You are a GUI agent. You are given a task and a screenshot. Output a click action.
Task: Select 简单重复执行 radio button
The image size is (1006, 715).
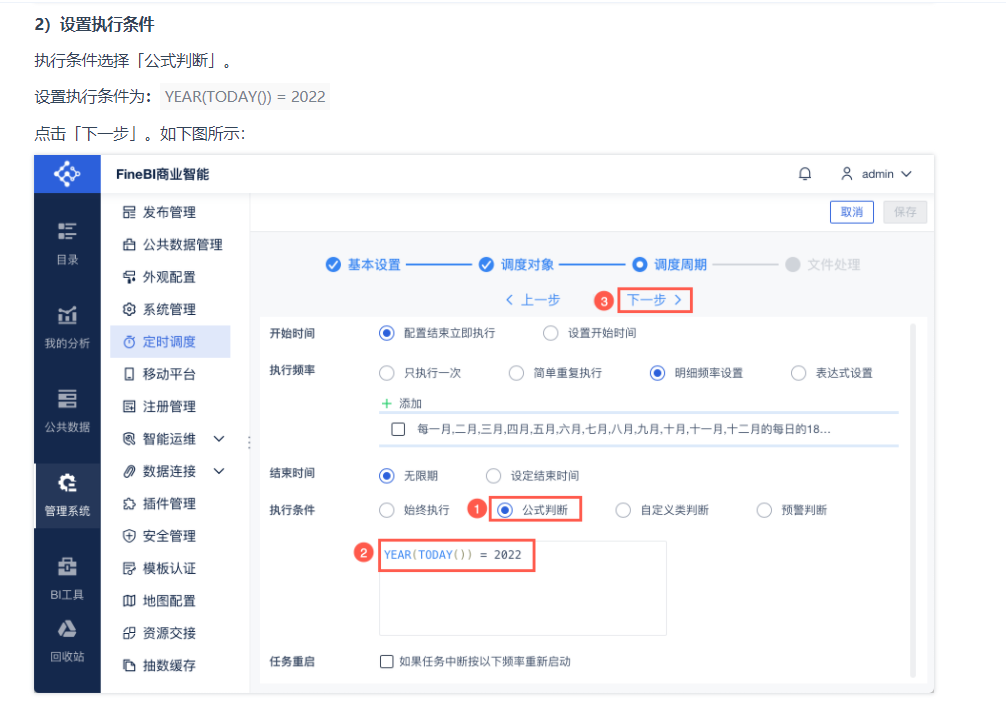coord(516,373)
